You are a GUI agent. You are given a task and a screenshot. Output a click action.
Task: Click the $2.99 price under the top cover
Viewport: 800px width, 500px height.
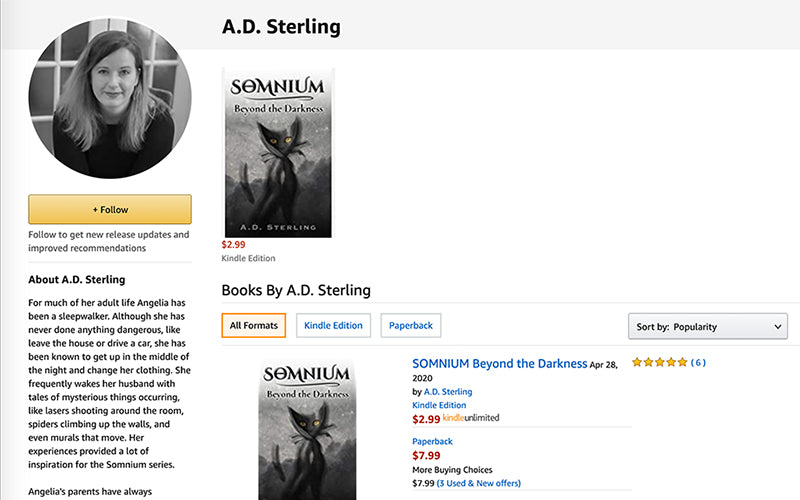233,244
